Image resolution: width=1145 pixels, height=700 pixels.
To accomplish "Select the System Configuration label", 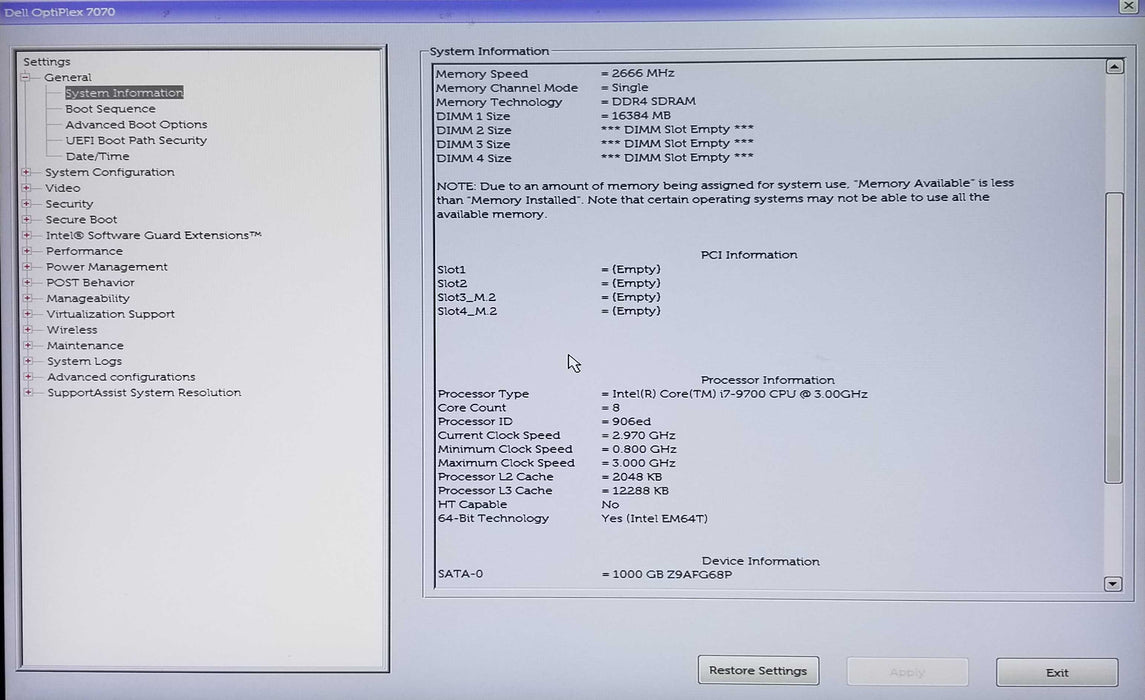I will 110,172.
